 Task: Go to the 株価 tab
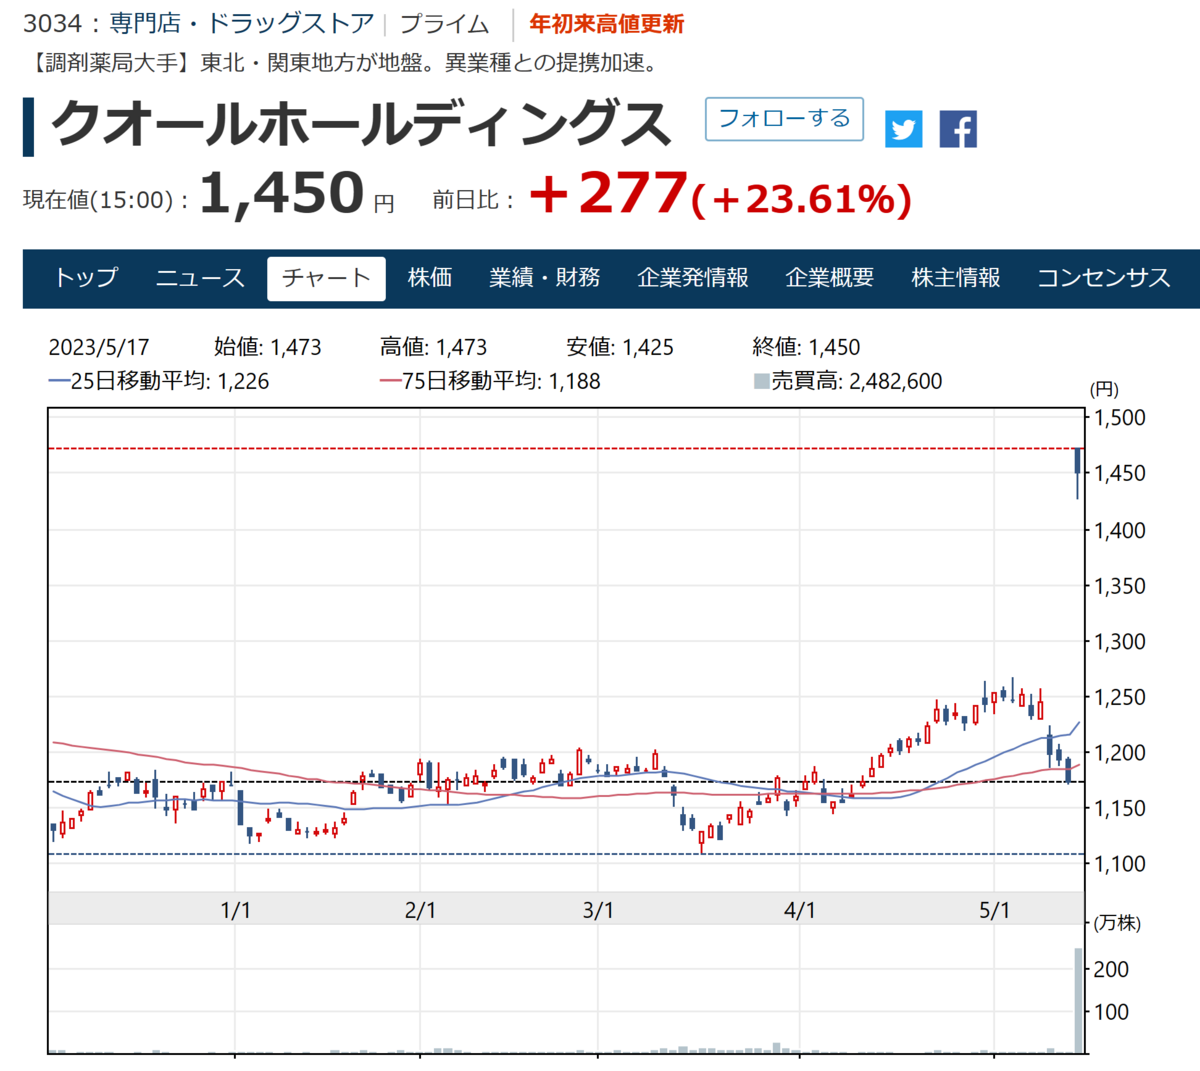(430, 278)
